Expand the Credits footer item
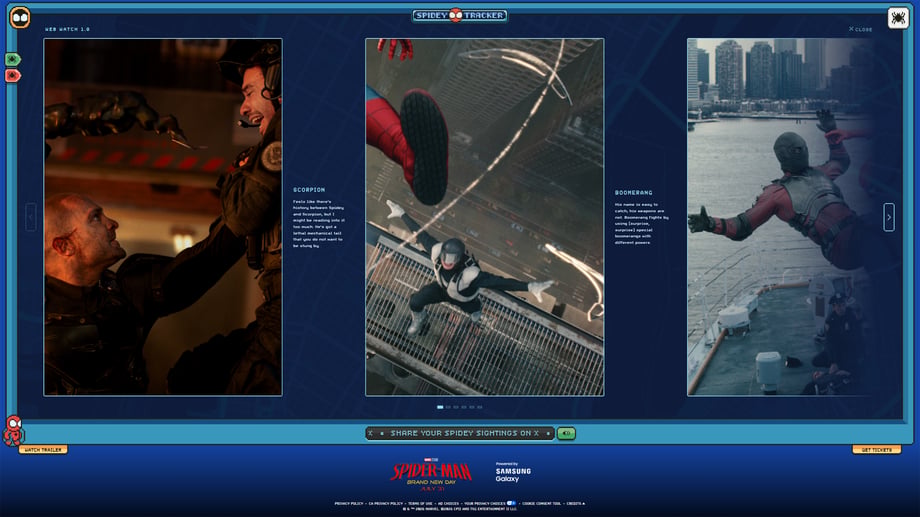This screenshot has width=920, height=517. tap(576, 504)
